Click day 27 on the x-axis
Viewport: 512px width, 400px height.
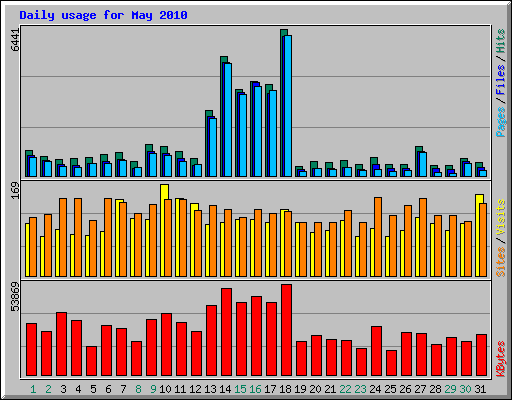click(x=420, y=389)
